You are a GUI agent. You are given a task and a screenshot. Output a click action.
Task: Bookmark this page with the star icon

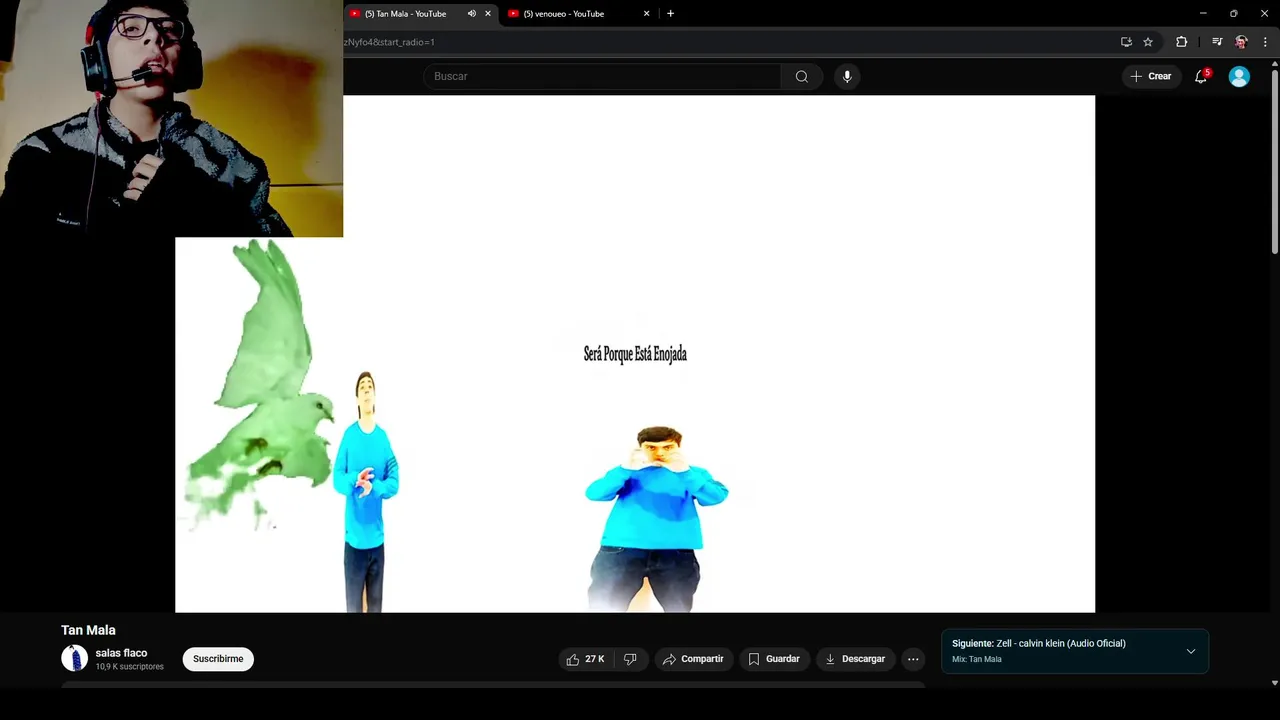[1148, 42]
